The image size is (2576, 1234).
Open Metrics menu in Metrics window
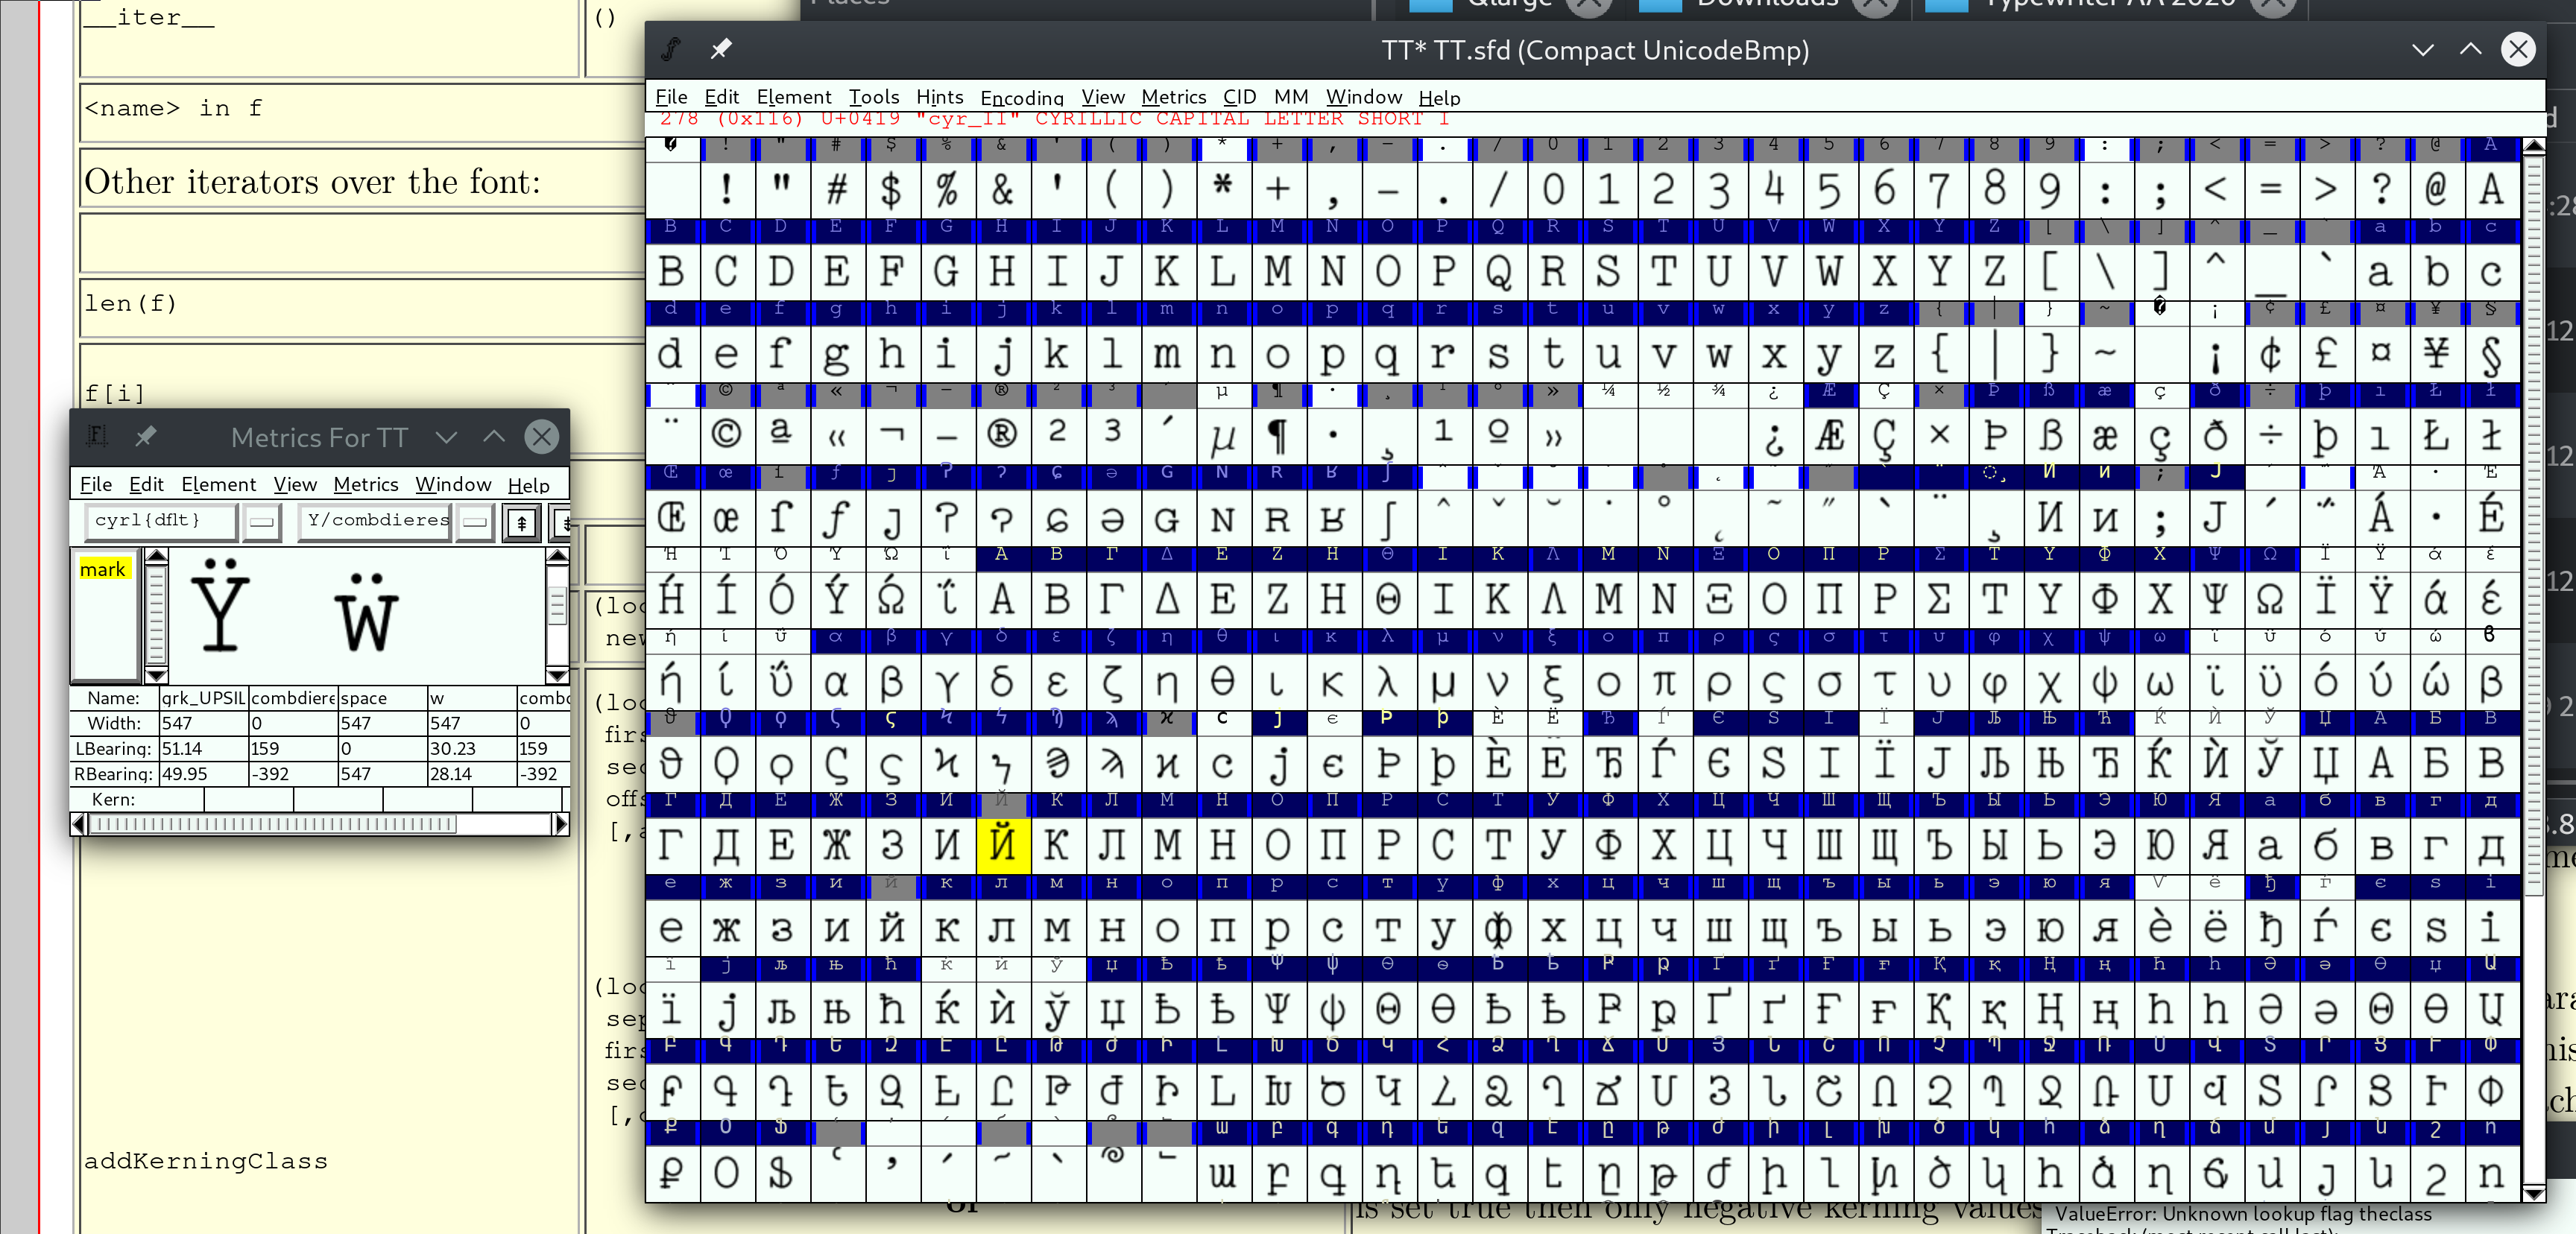[x=365, y=485]
